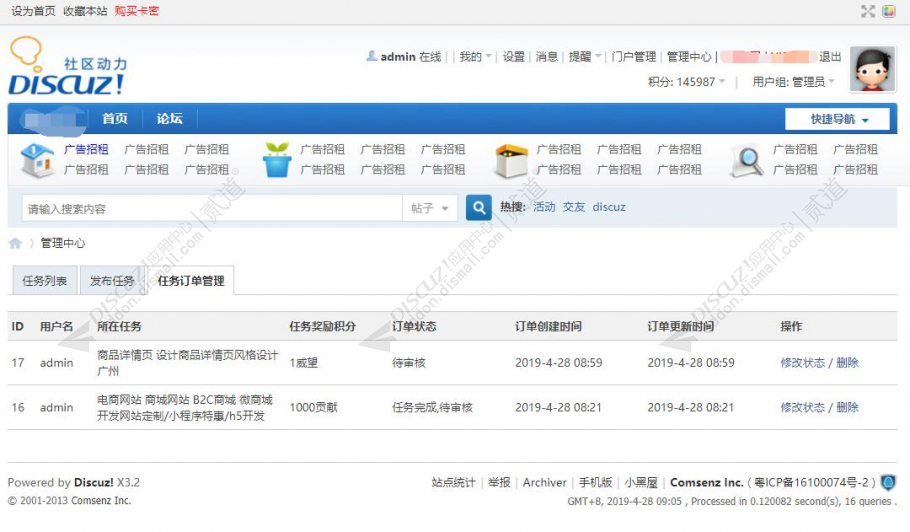
Task: Click the plant pot ad icon
Action: pyautogui.click(x=277, y=160)
